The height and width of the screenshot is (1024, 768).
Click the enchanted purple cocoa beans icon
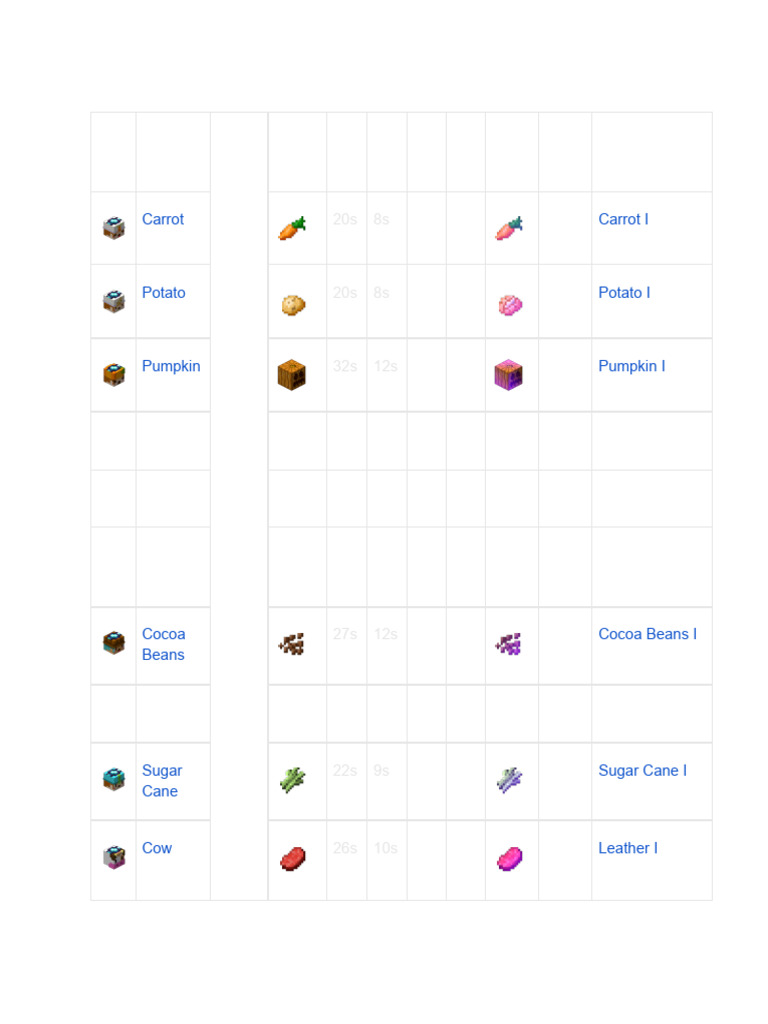pyautogui.click(x=509, y=644)
